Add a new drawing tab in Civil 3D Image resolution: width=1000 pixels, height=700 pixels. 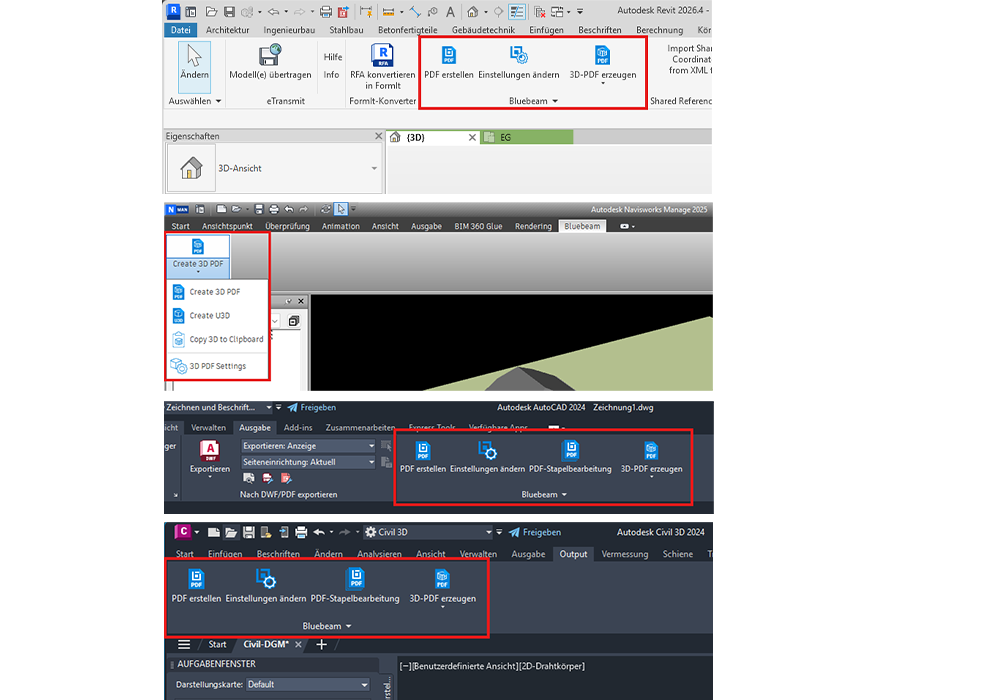click(x=321, y=645)
